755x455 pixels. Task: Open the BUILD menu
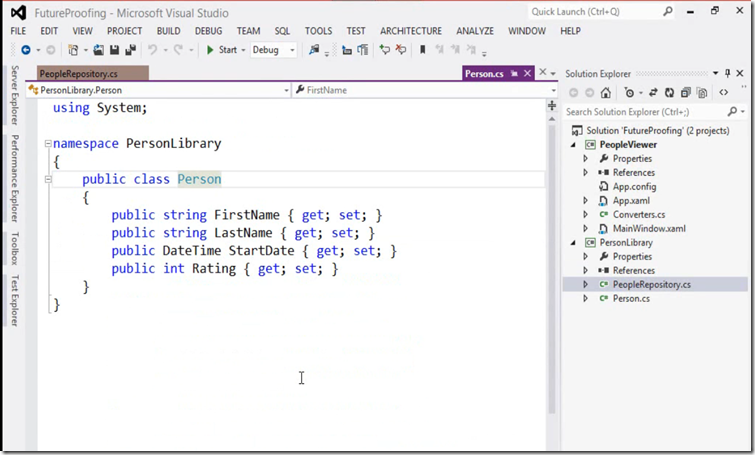point(168,31)
